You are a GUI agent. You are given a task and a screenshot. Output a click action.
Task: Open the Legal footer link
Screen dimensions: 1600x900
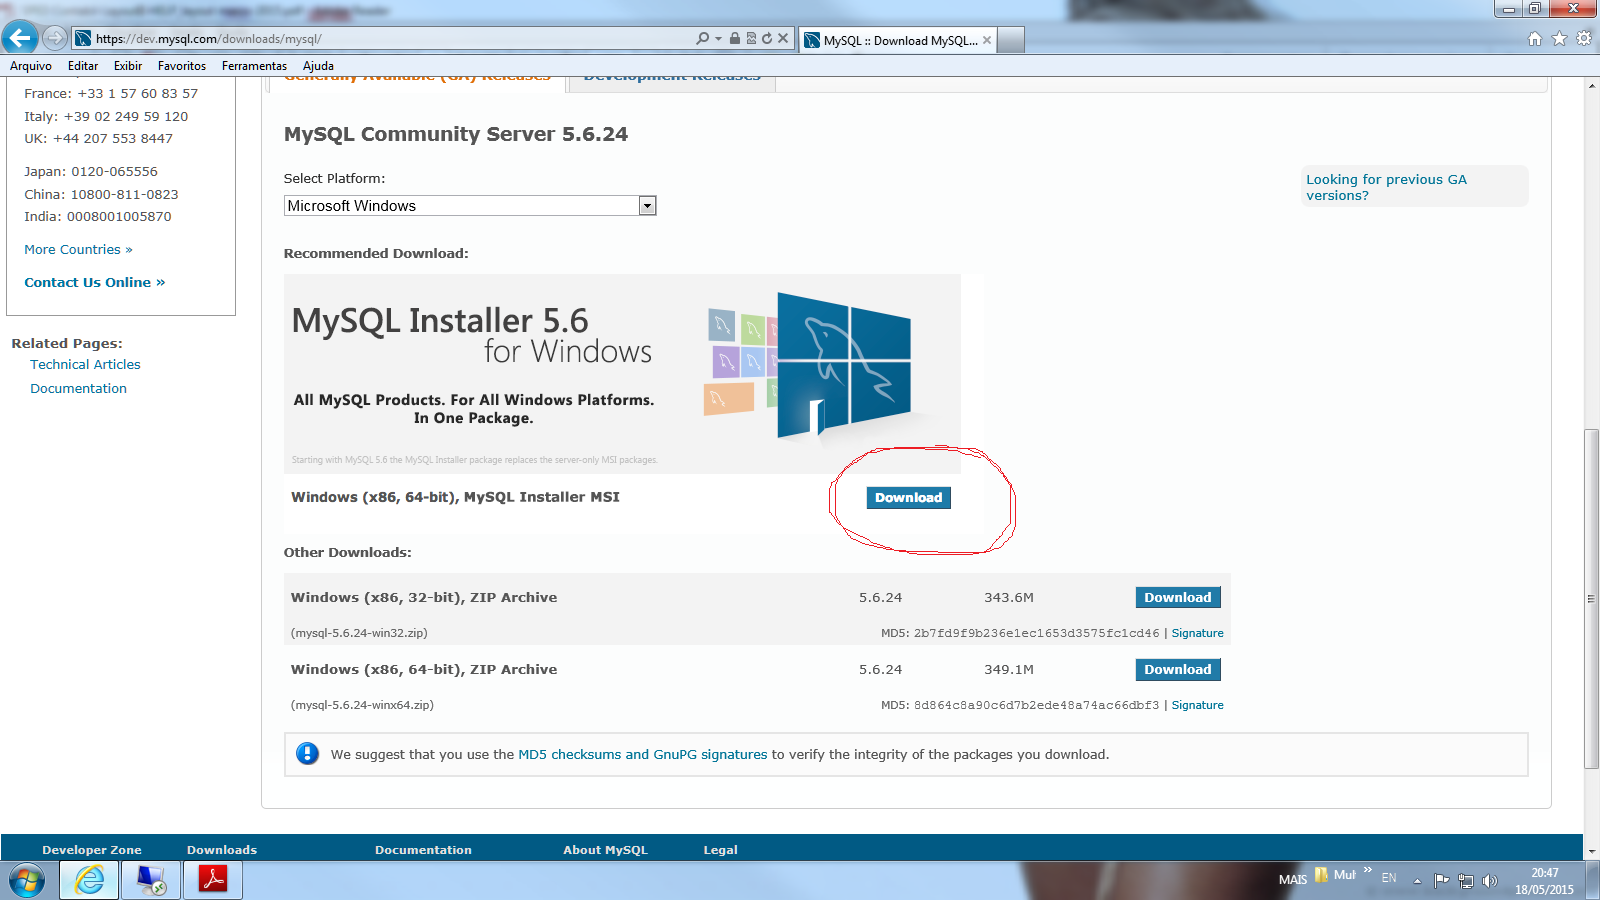720,850
